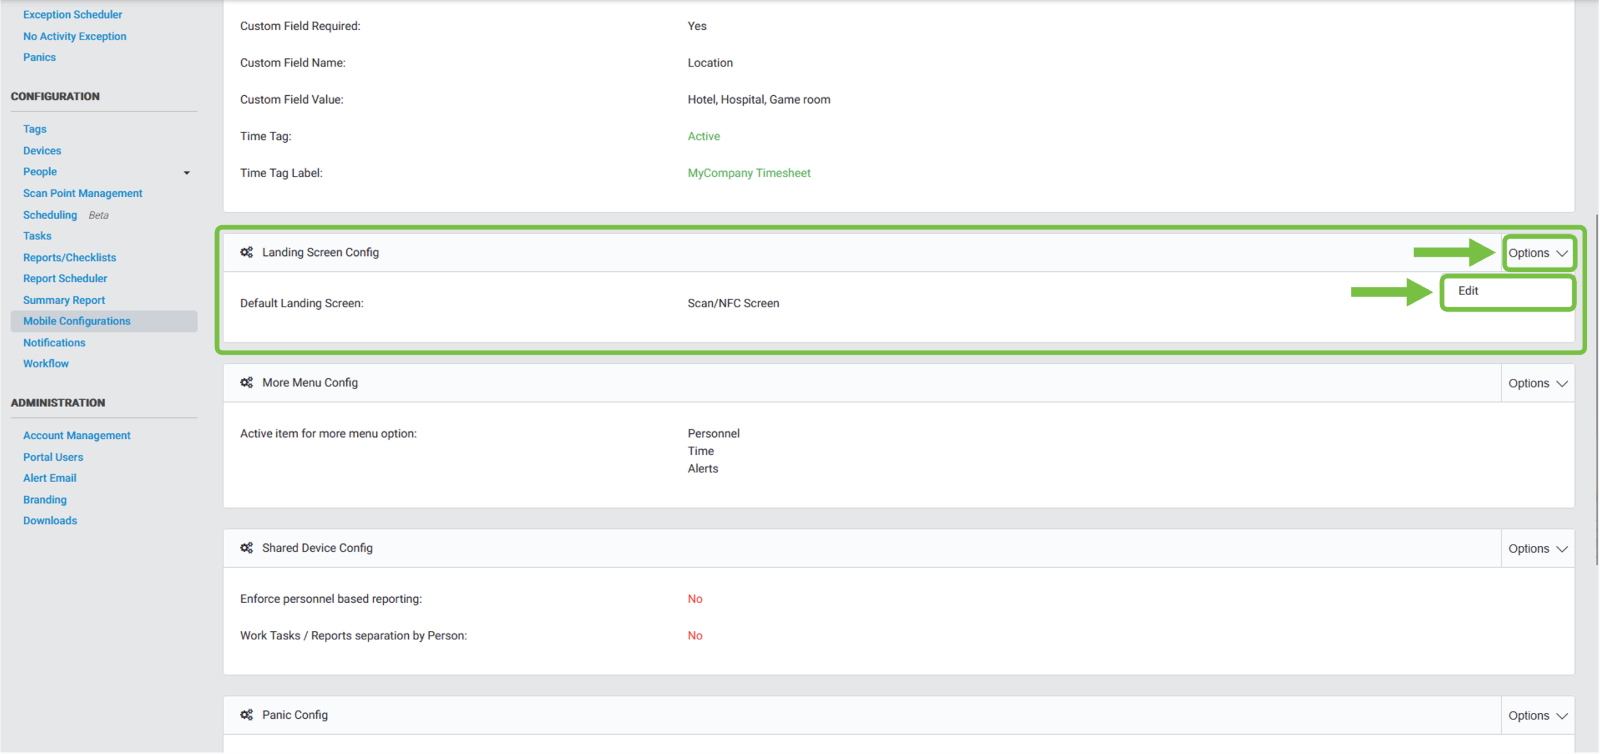1600x754 pixels.
Task: Navigate to Devices page
Action: [42, 151]
